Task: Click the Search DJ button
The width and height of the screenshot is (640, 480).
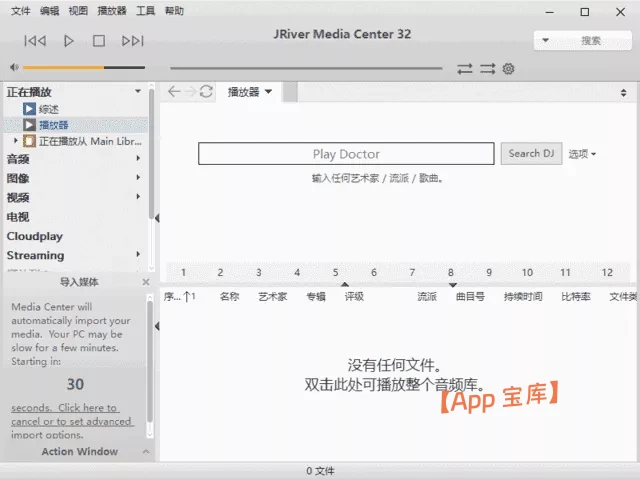Action: pyautogui.click(x=531, y=153)
